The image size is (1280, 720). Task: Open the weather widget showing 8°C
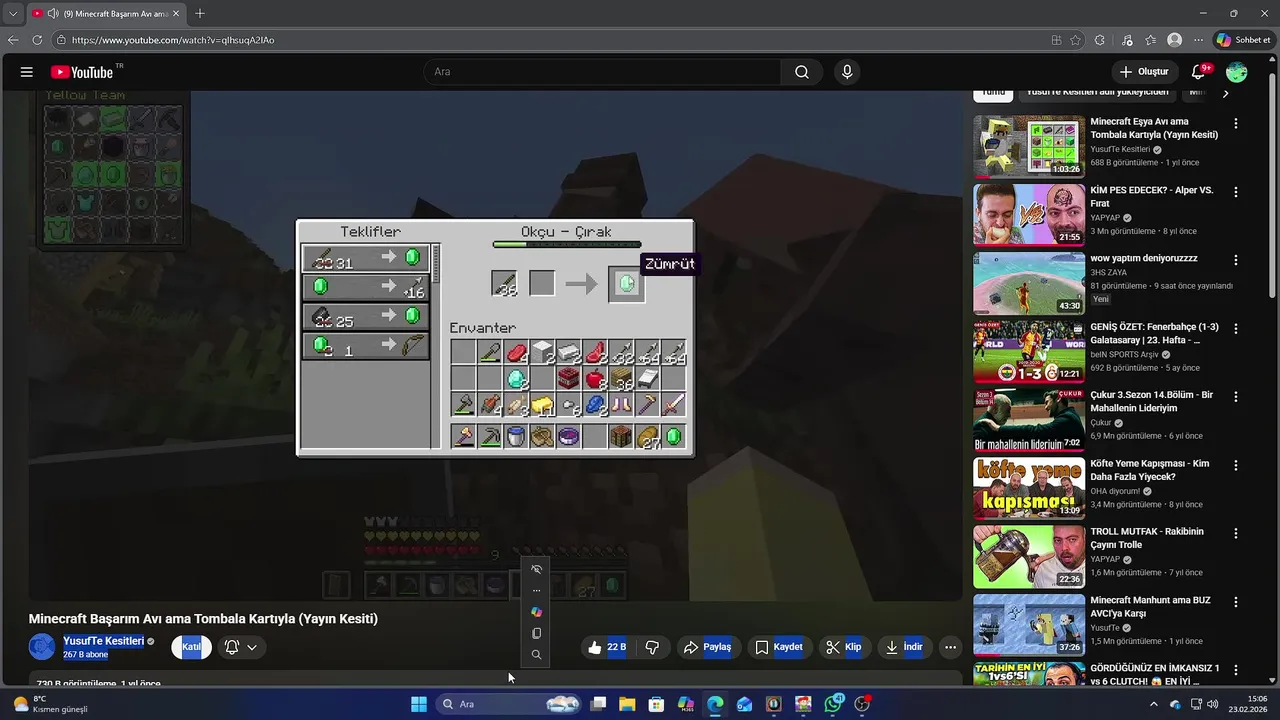point(50,704)
